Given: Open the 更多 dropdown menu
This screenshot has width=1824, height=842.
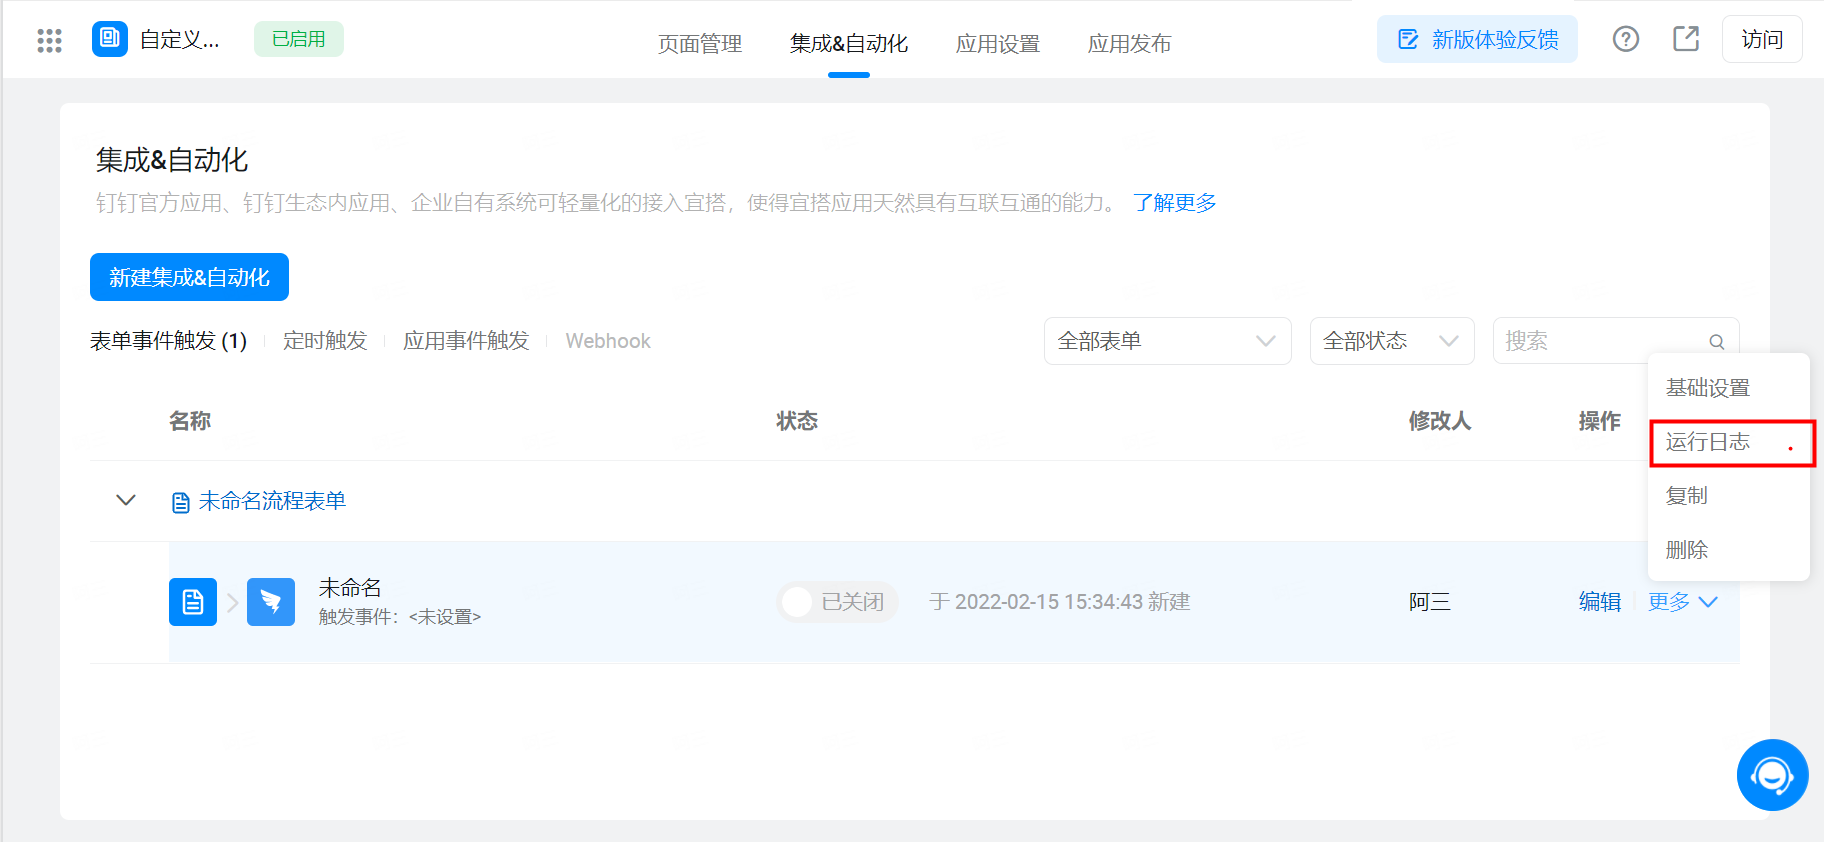Looking at the screenshot, I should click(x=1683, y=602).
